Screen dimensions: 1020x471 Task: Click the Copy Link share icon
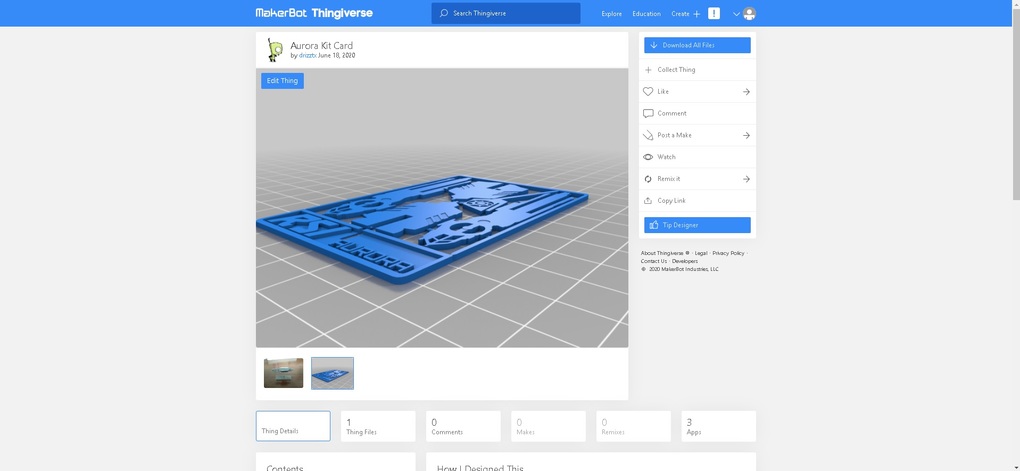coord(648,201)
